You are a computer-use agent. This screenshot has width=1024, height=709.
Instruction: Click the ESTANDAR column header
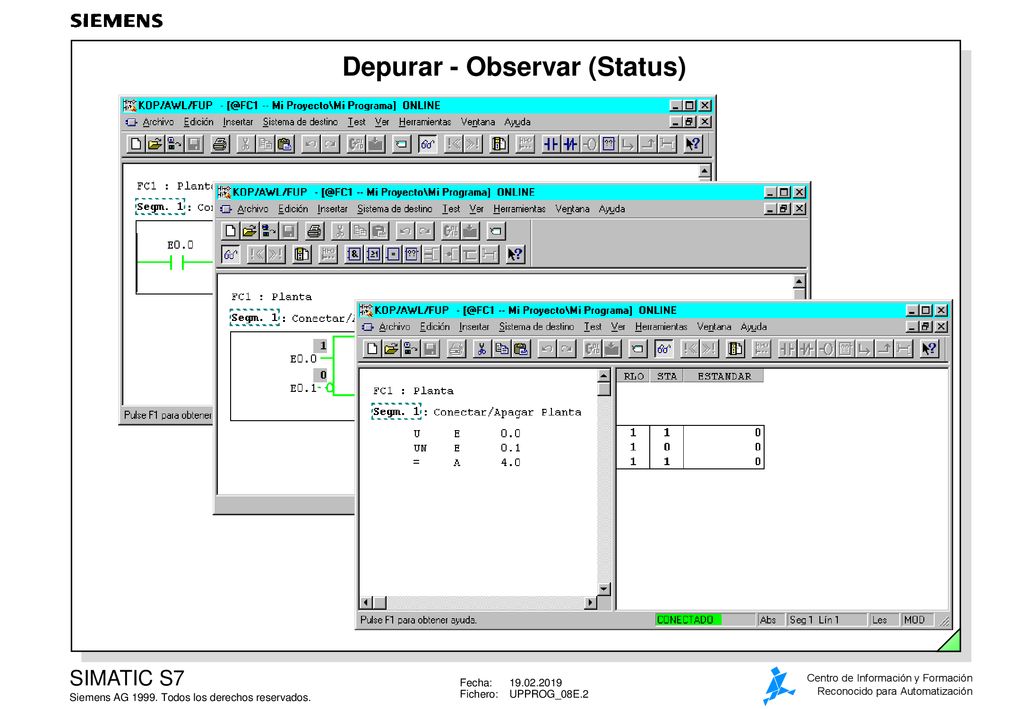(x=724, y=376)
